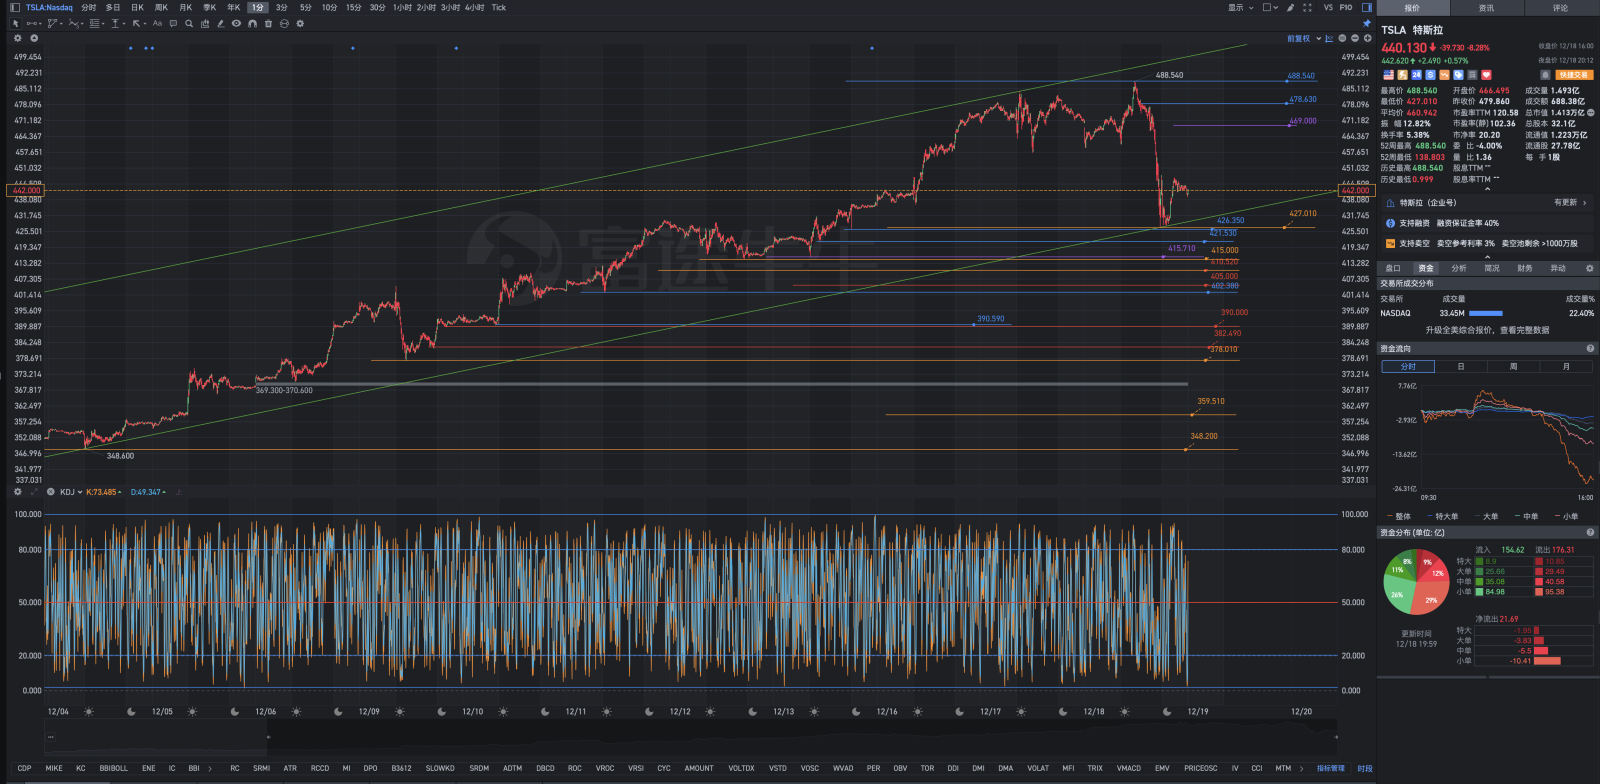This screenshot has width=1600, height=784.
Task: Toggle the left sidebar panel icon
Action: (x=14, y=7)
